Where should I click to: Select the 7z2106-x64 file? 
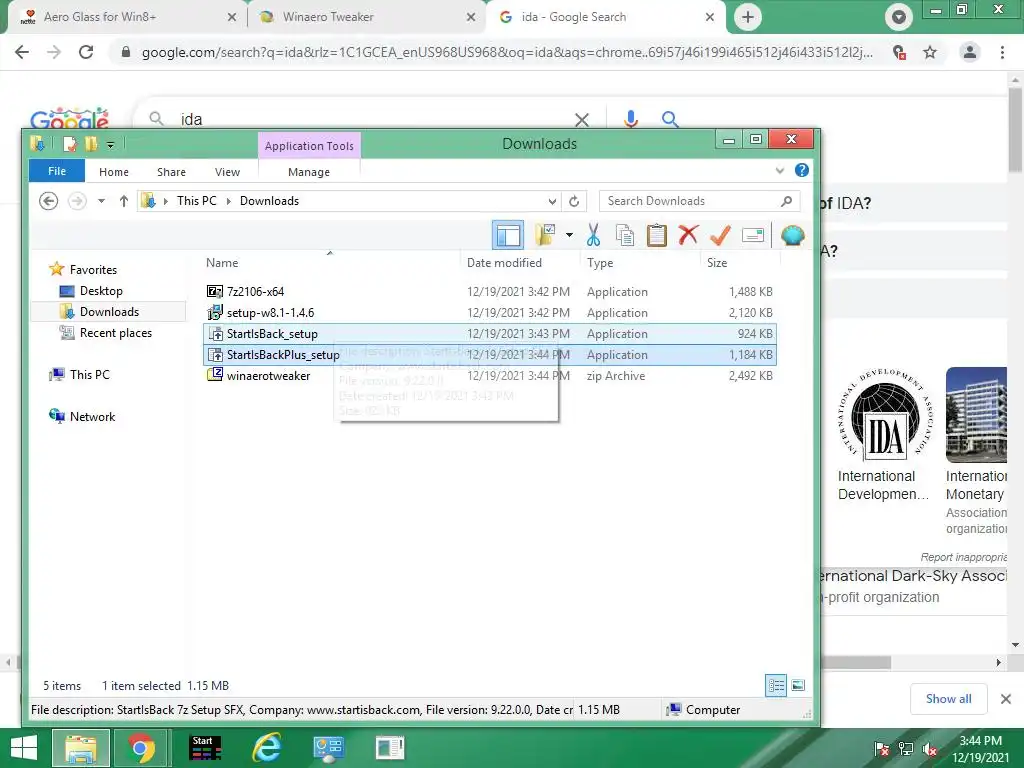pyautogui.click(x=490, y=291)
